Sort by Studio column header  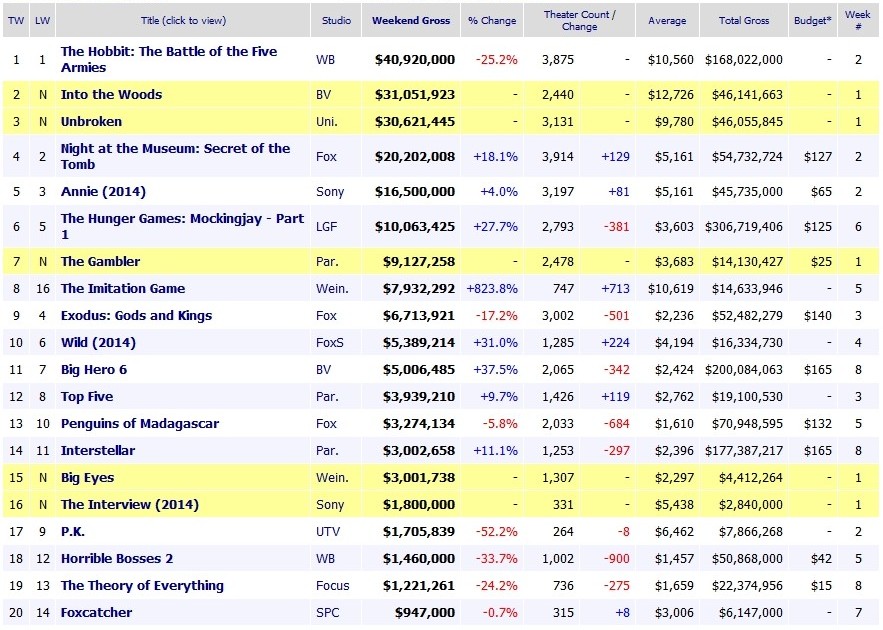coord(336,21)
